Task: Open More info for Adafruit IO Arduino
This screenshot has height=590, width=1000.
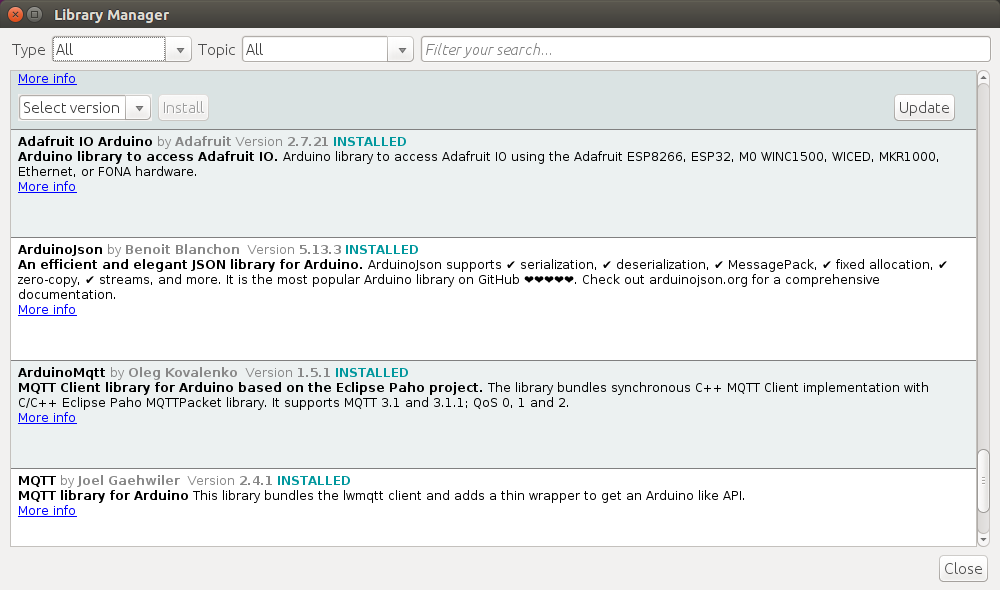Action: 47,187
